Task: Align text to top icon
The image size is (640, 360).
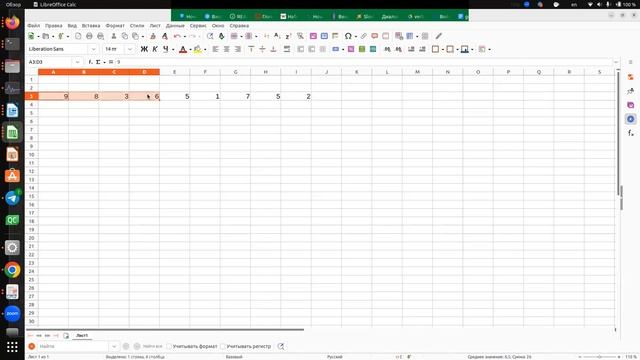Action: (251, 49)
